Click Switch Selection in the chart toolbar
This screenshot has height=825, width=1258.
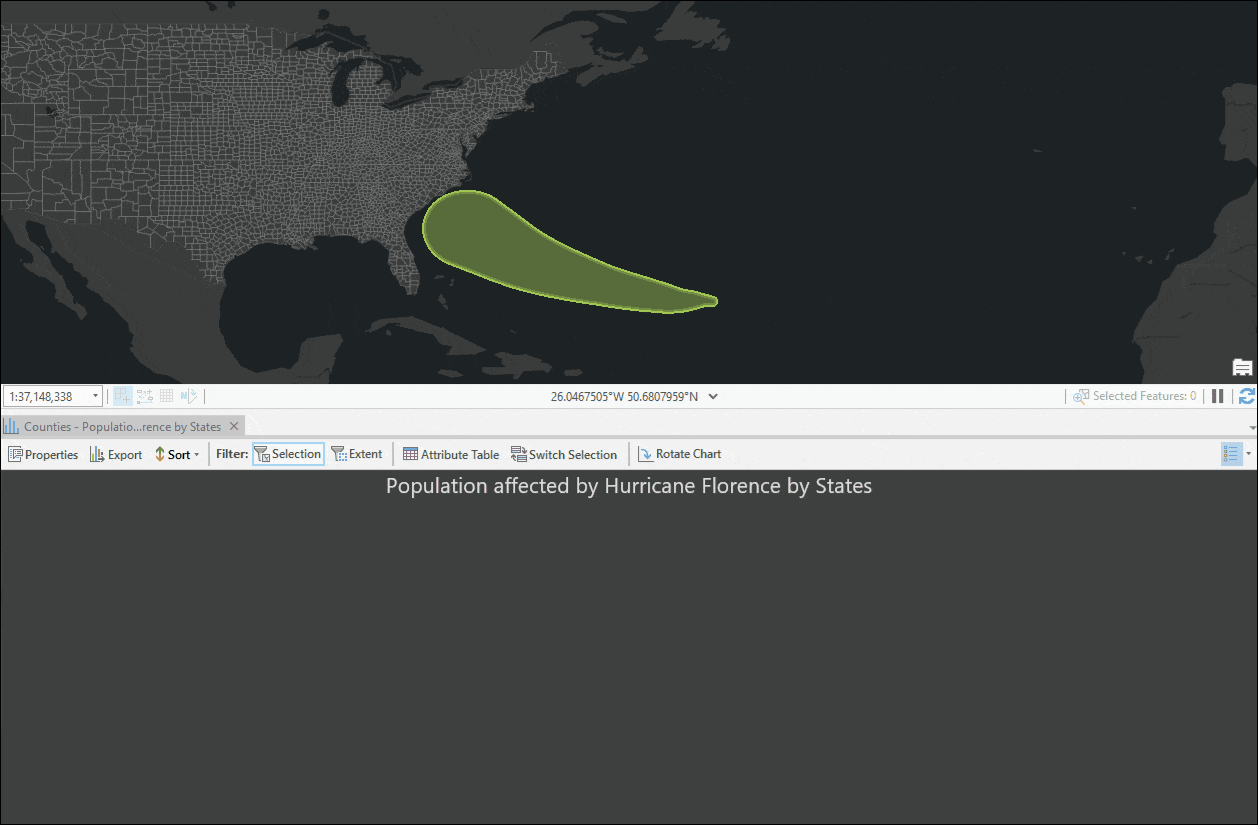pyautogui.click(x=564, y=454)
